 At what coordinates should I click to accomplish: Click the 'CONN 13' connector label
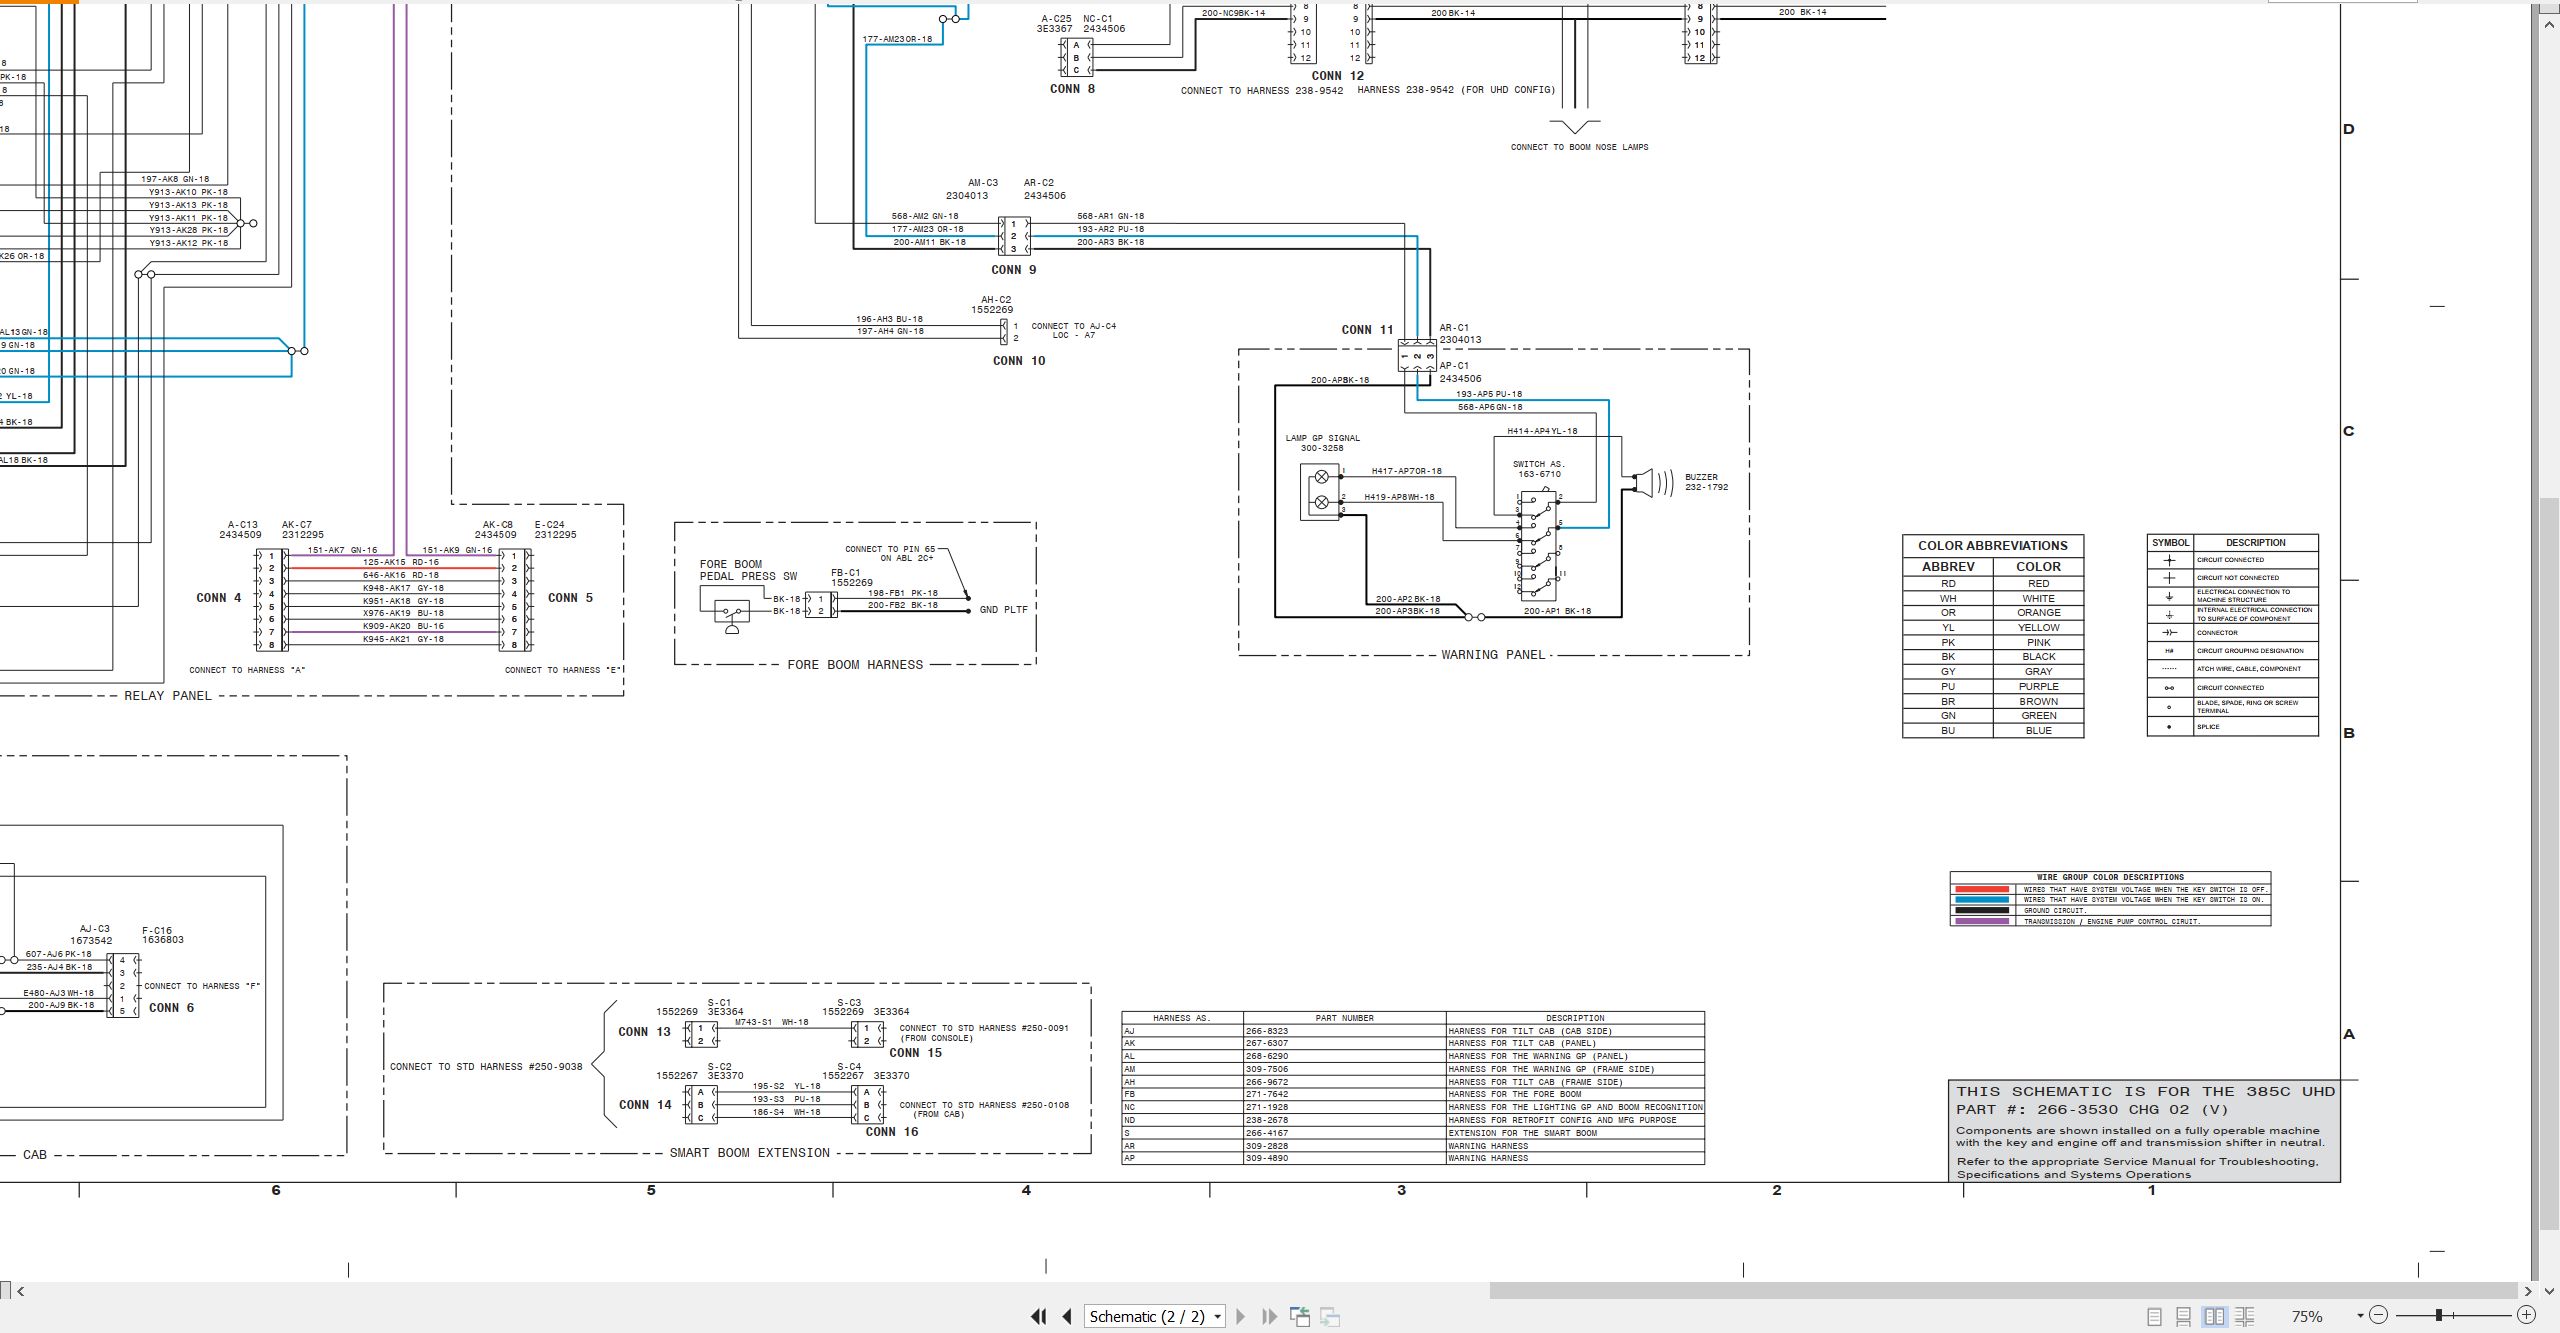point(645,1032)
